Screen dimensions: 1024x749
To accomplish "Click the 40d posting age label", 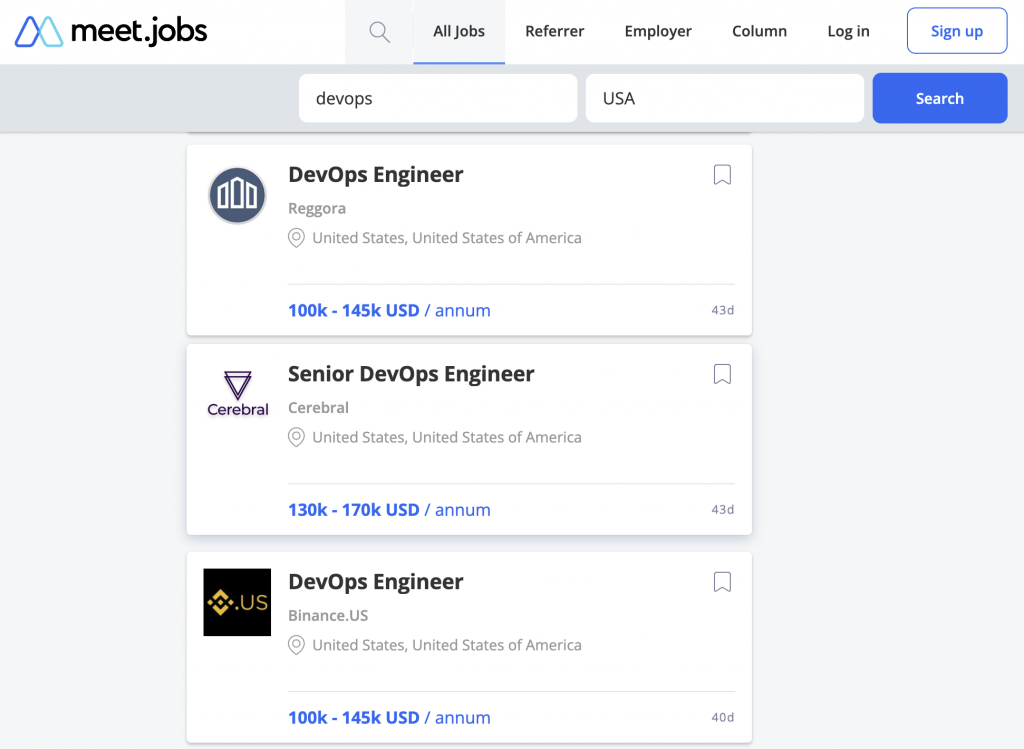I will click(722, 717).
